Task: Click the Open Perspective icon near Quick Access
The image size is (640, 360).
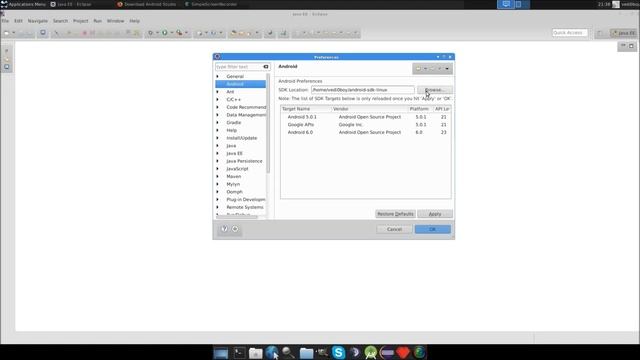Action: (600, 33)
